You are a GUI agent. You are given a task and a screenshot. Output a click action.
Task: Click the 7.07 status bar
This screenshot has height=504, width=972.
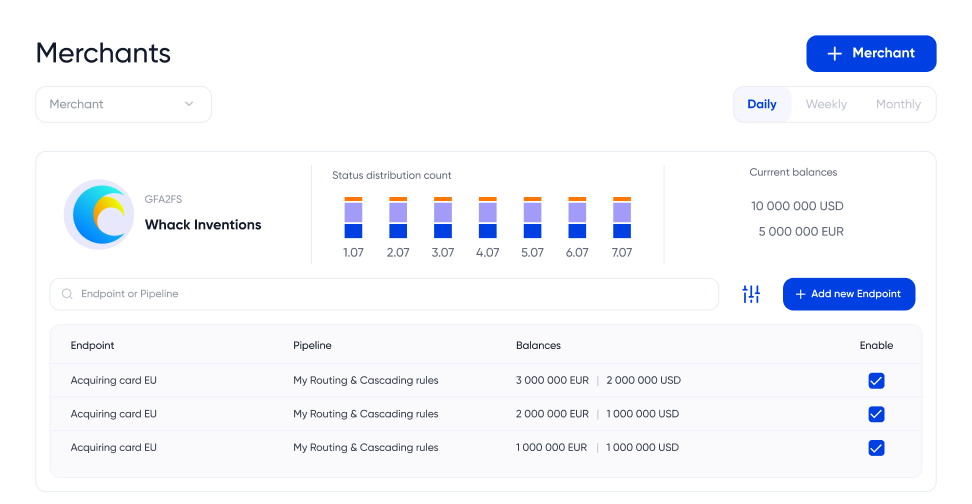[x=622, y=218]
